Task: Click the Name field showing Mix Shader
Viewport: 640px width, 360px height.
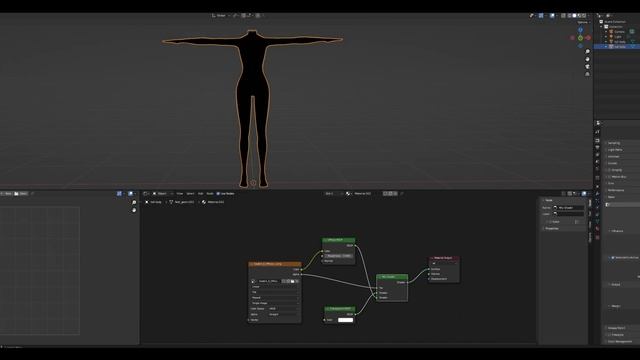Action: (x=569, y=208)
